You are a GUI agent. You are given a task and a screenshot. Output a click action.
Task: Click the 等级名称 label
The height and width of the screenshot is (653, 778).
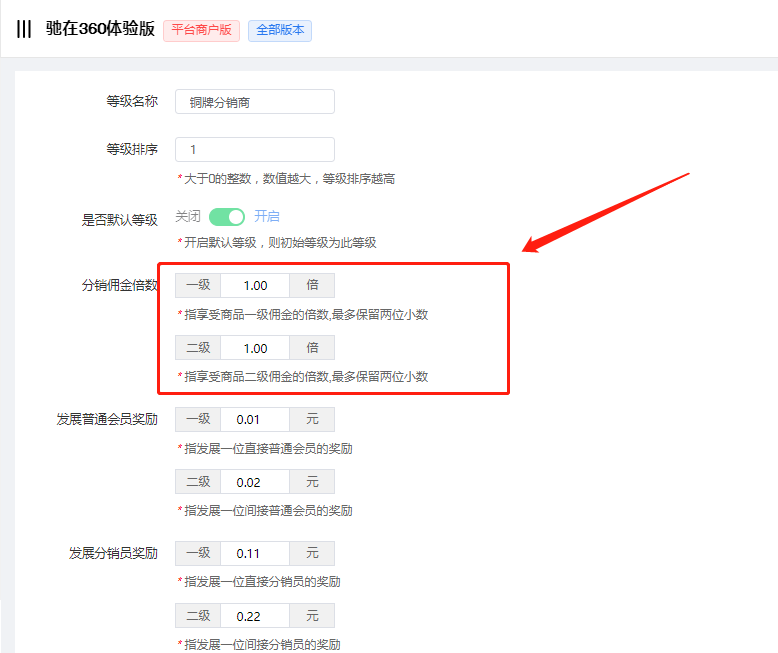coord(132,101)
